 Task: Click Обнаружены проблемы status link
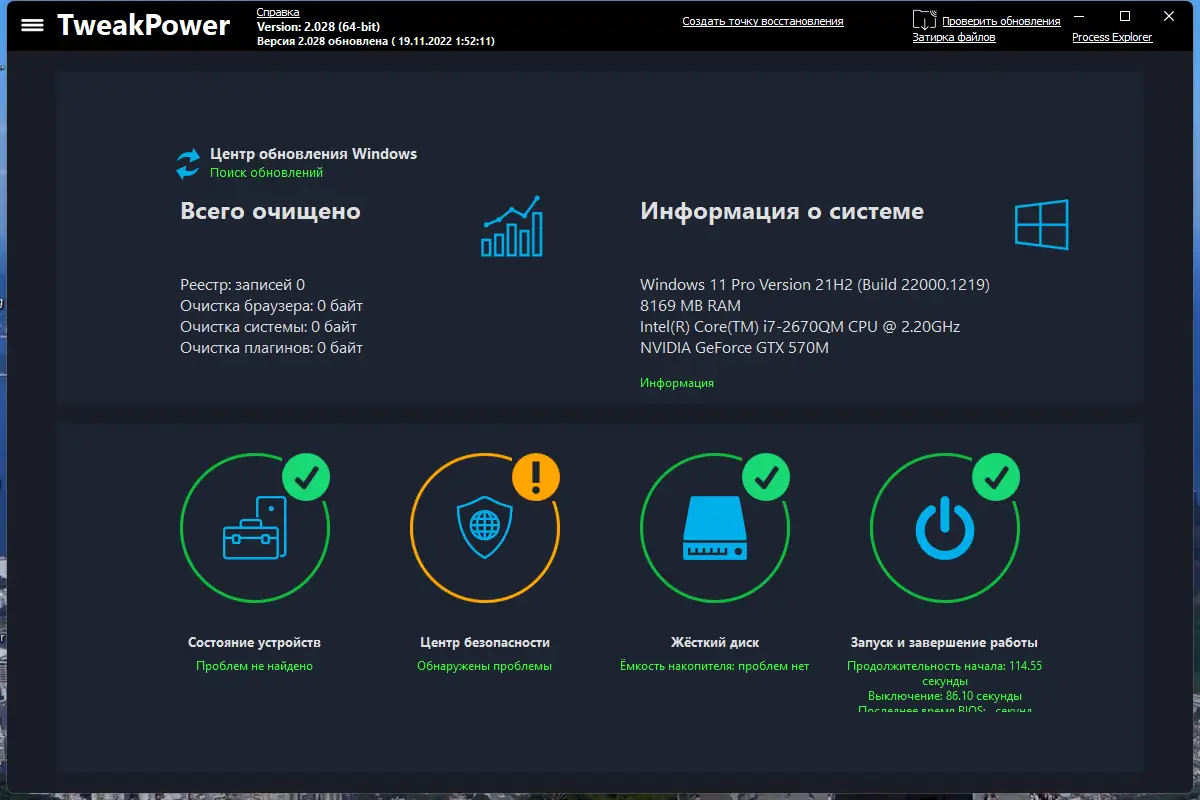(484, 666)
